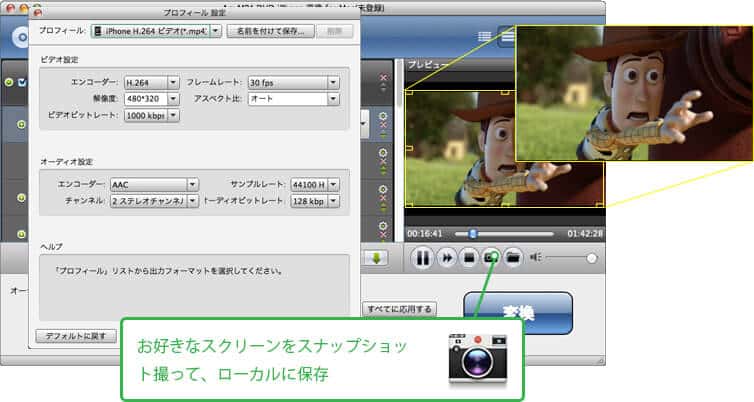The image size is (754, 402).
Task: Click the disc icon in main toolbar
Action: (x=20, y=38)
